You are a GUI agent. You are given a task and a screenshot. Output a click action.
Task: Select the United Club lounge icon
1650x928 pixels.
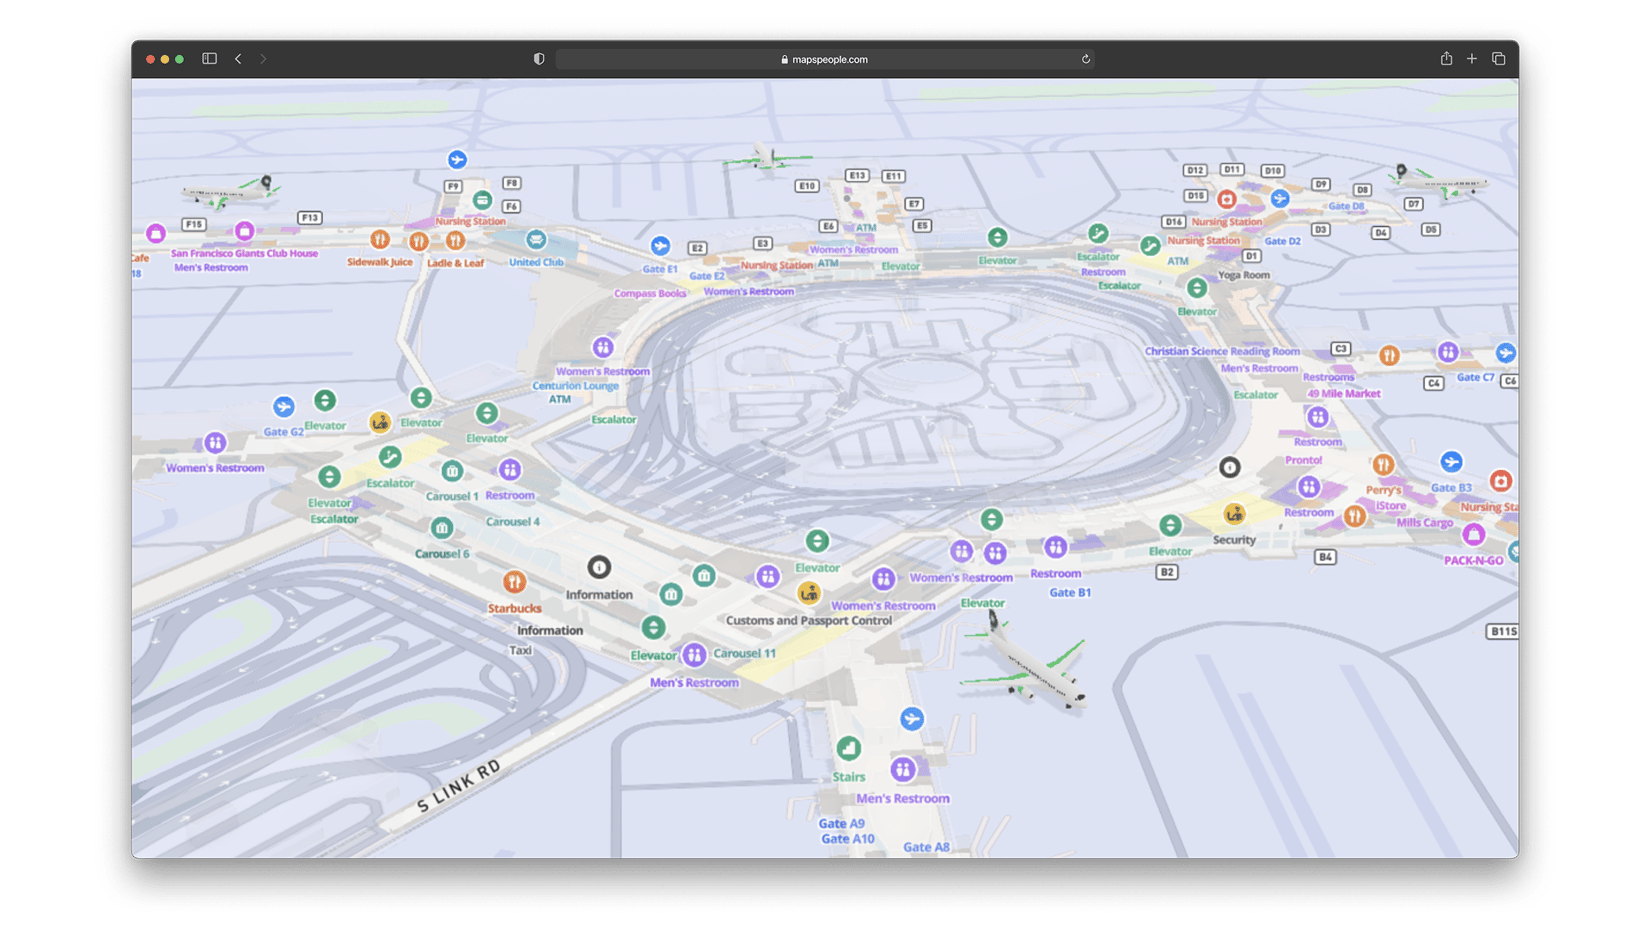tap(536, 240)
